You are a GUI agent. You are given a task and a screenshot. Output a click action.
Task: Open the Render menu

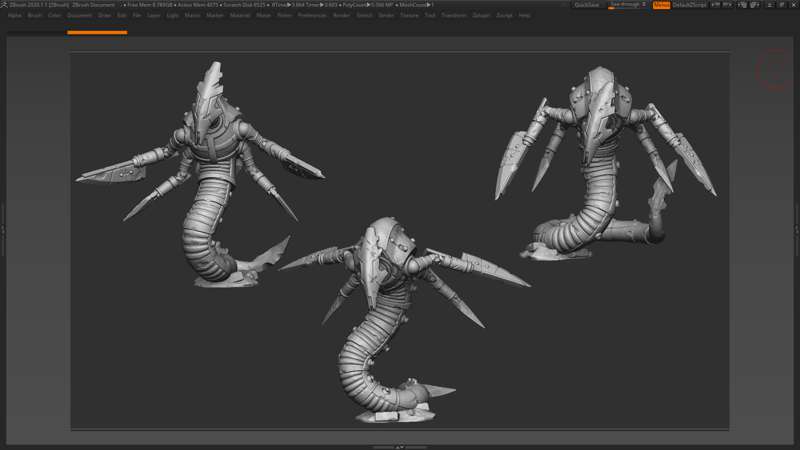[x=341, y=16]
